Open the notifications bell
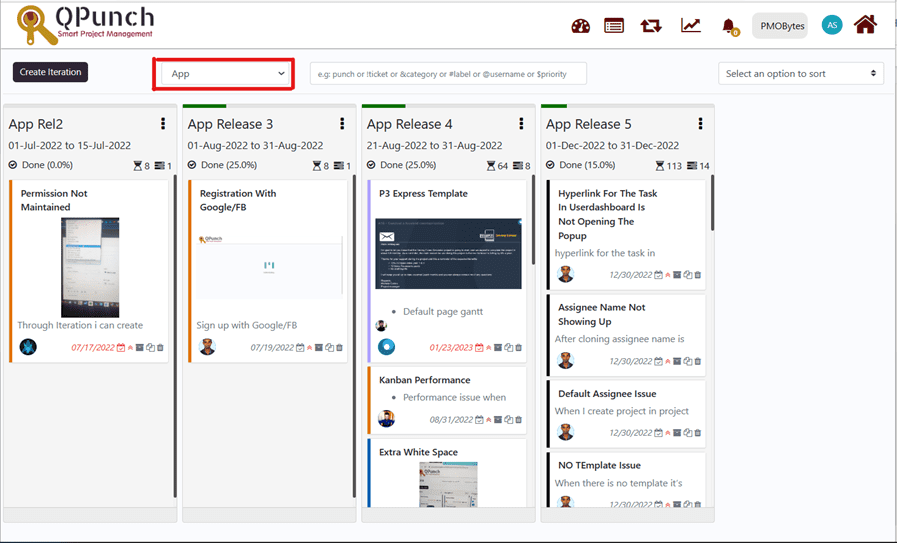Viewport: 897px width, 543px height. (x=729, y=26)
